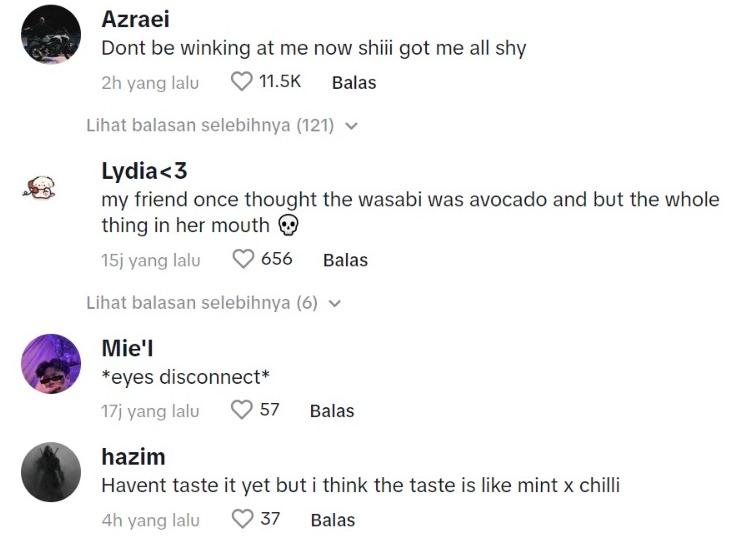The image size is (753, 541).
Task: Like Azraei's comment with the heart icon
Action: point(242,82)
